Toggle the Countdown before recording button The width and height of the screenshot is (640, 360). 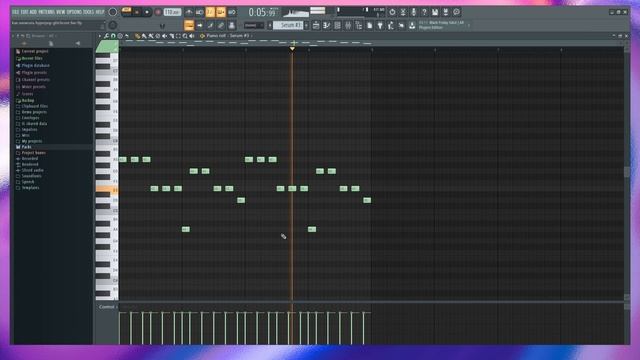210,12
